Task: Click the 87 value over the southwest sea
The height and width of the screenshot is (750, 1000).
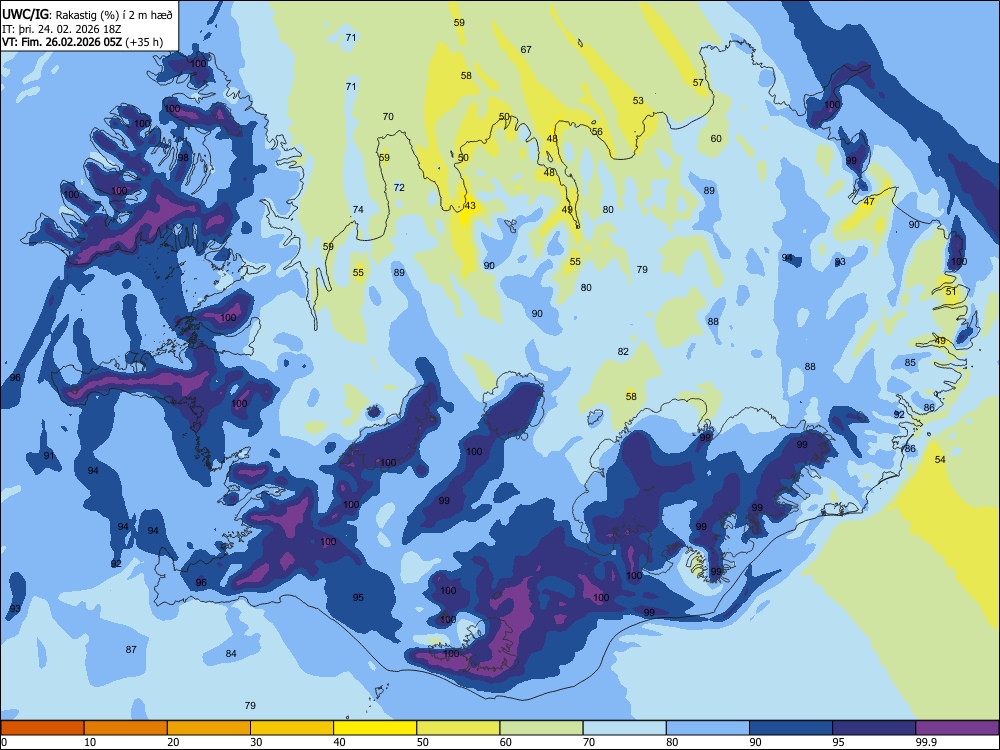Action: (x=131, y=649)
